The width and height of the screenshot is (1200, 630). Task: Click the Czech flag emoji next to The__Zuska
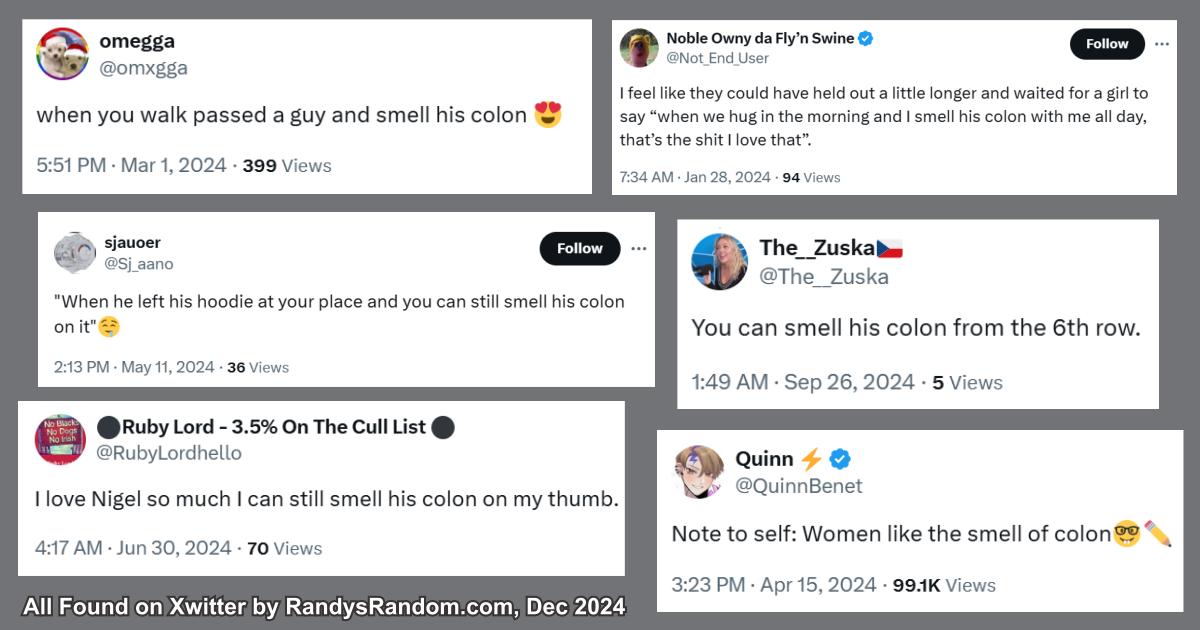pos(890,248)
